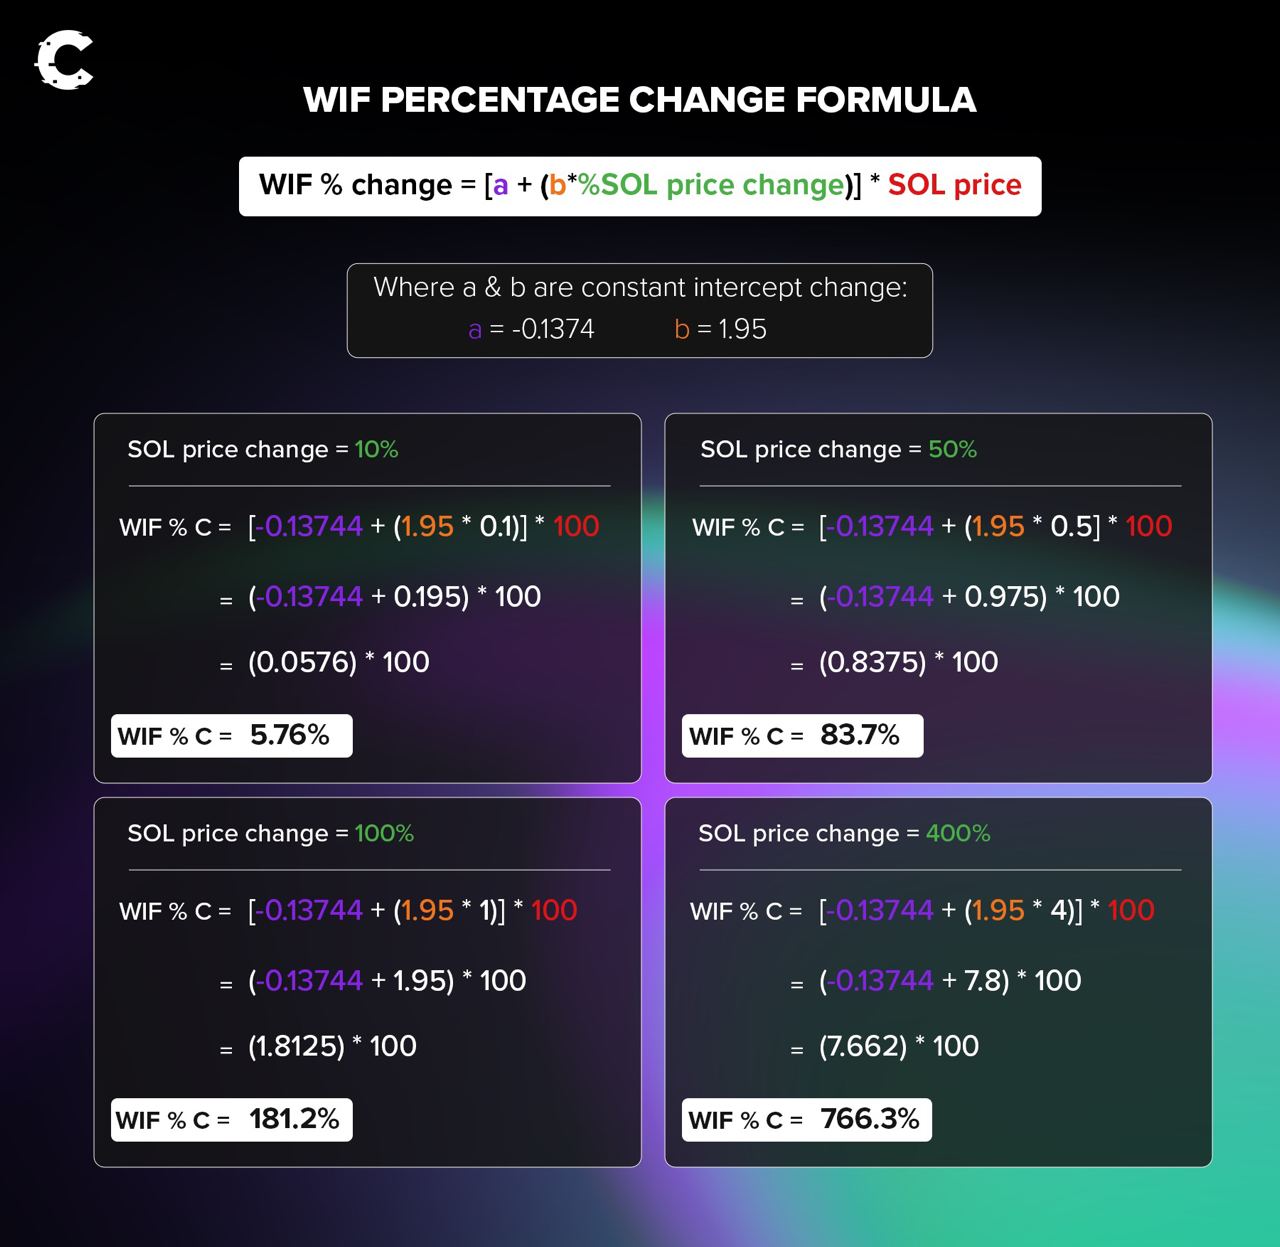Click the (0.8375) * 100 line

point(908,662)
